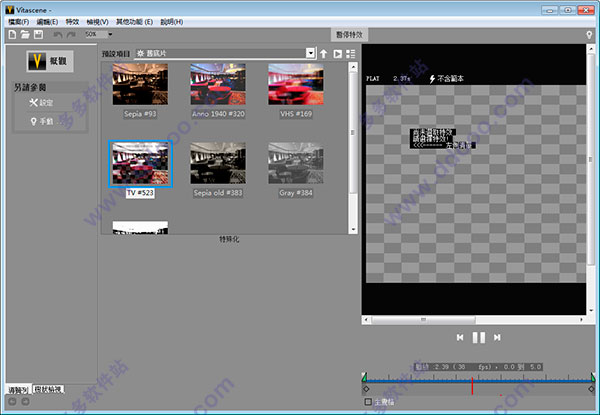Click the 'Sepia #93' label text

[x=140, y=114]
